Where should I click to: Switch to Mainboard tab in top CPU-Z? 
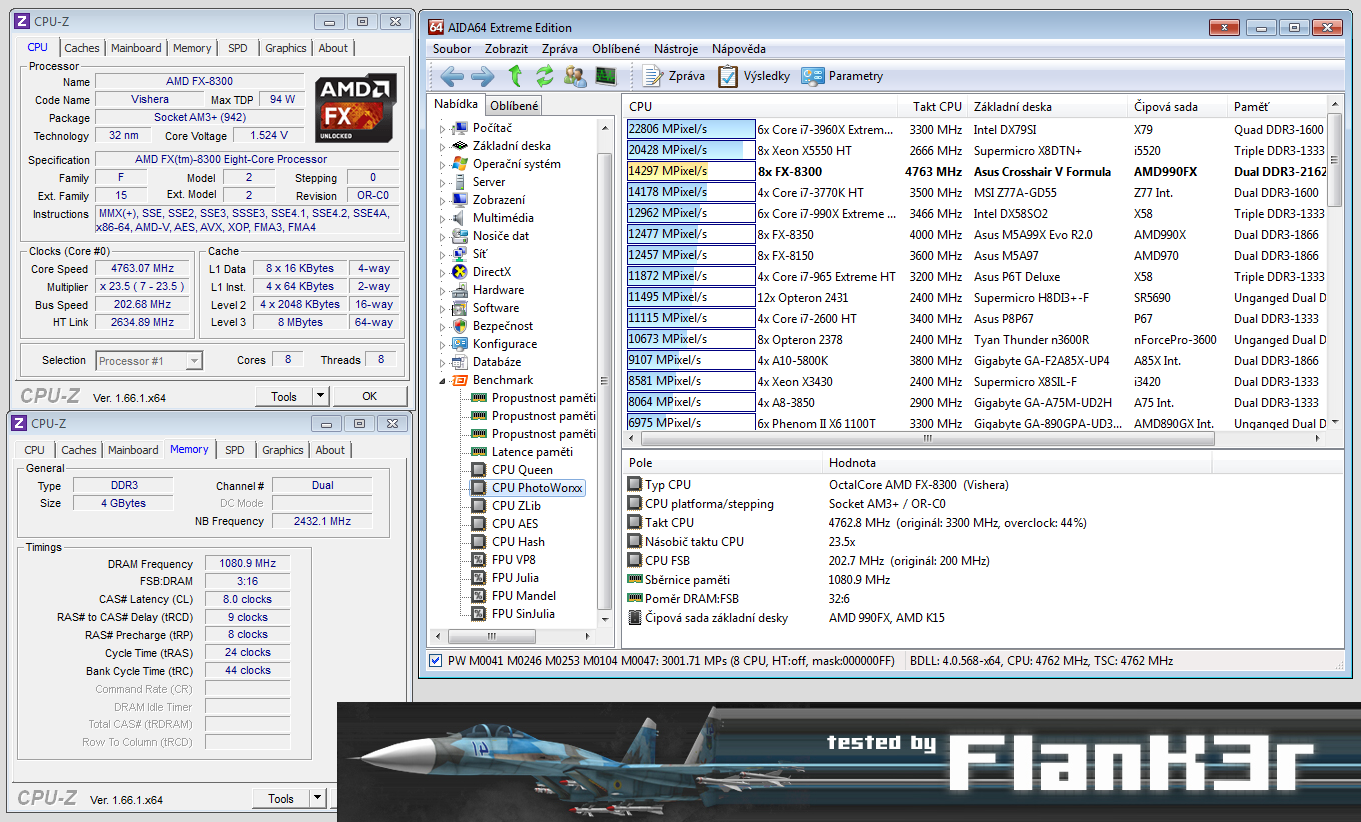pos(136,48)
